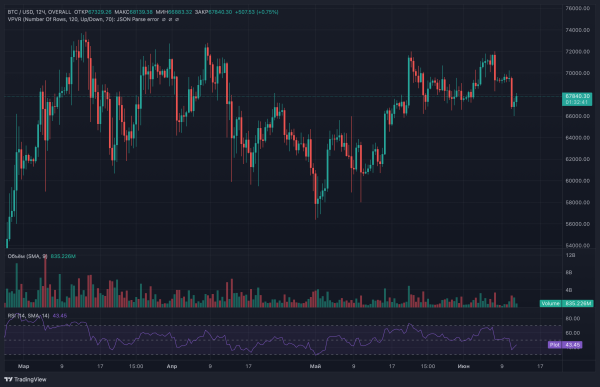Click the purple Plot 43.45 label
The width and height of the screenshot is (600, 387).
click(x=565, y=345)
